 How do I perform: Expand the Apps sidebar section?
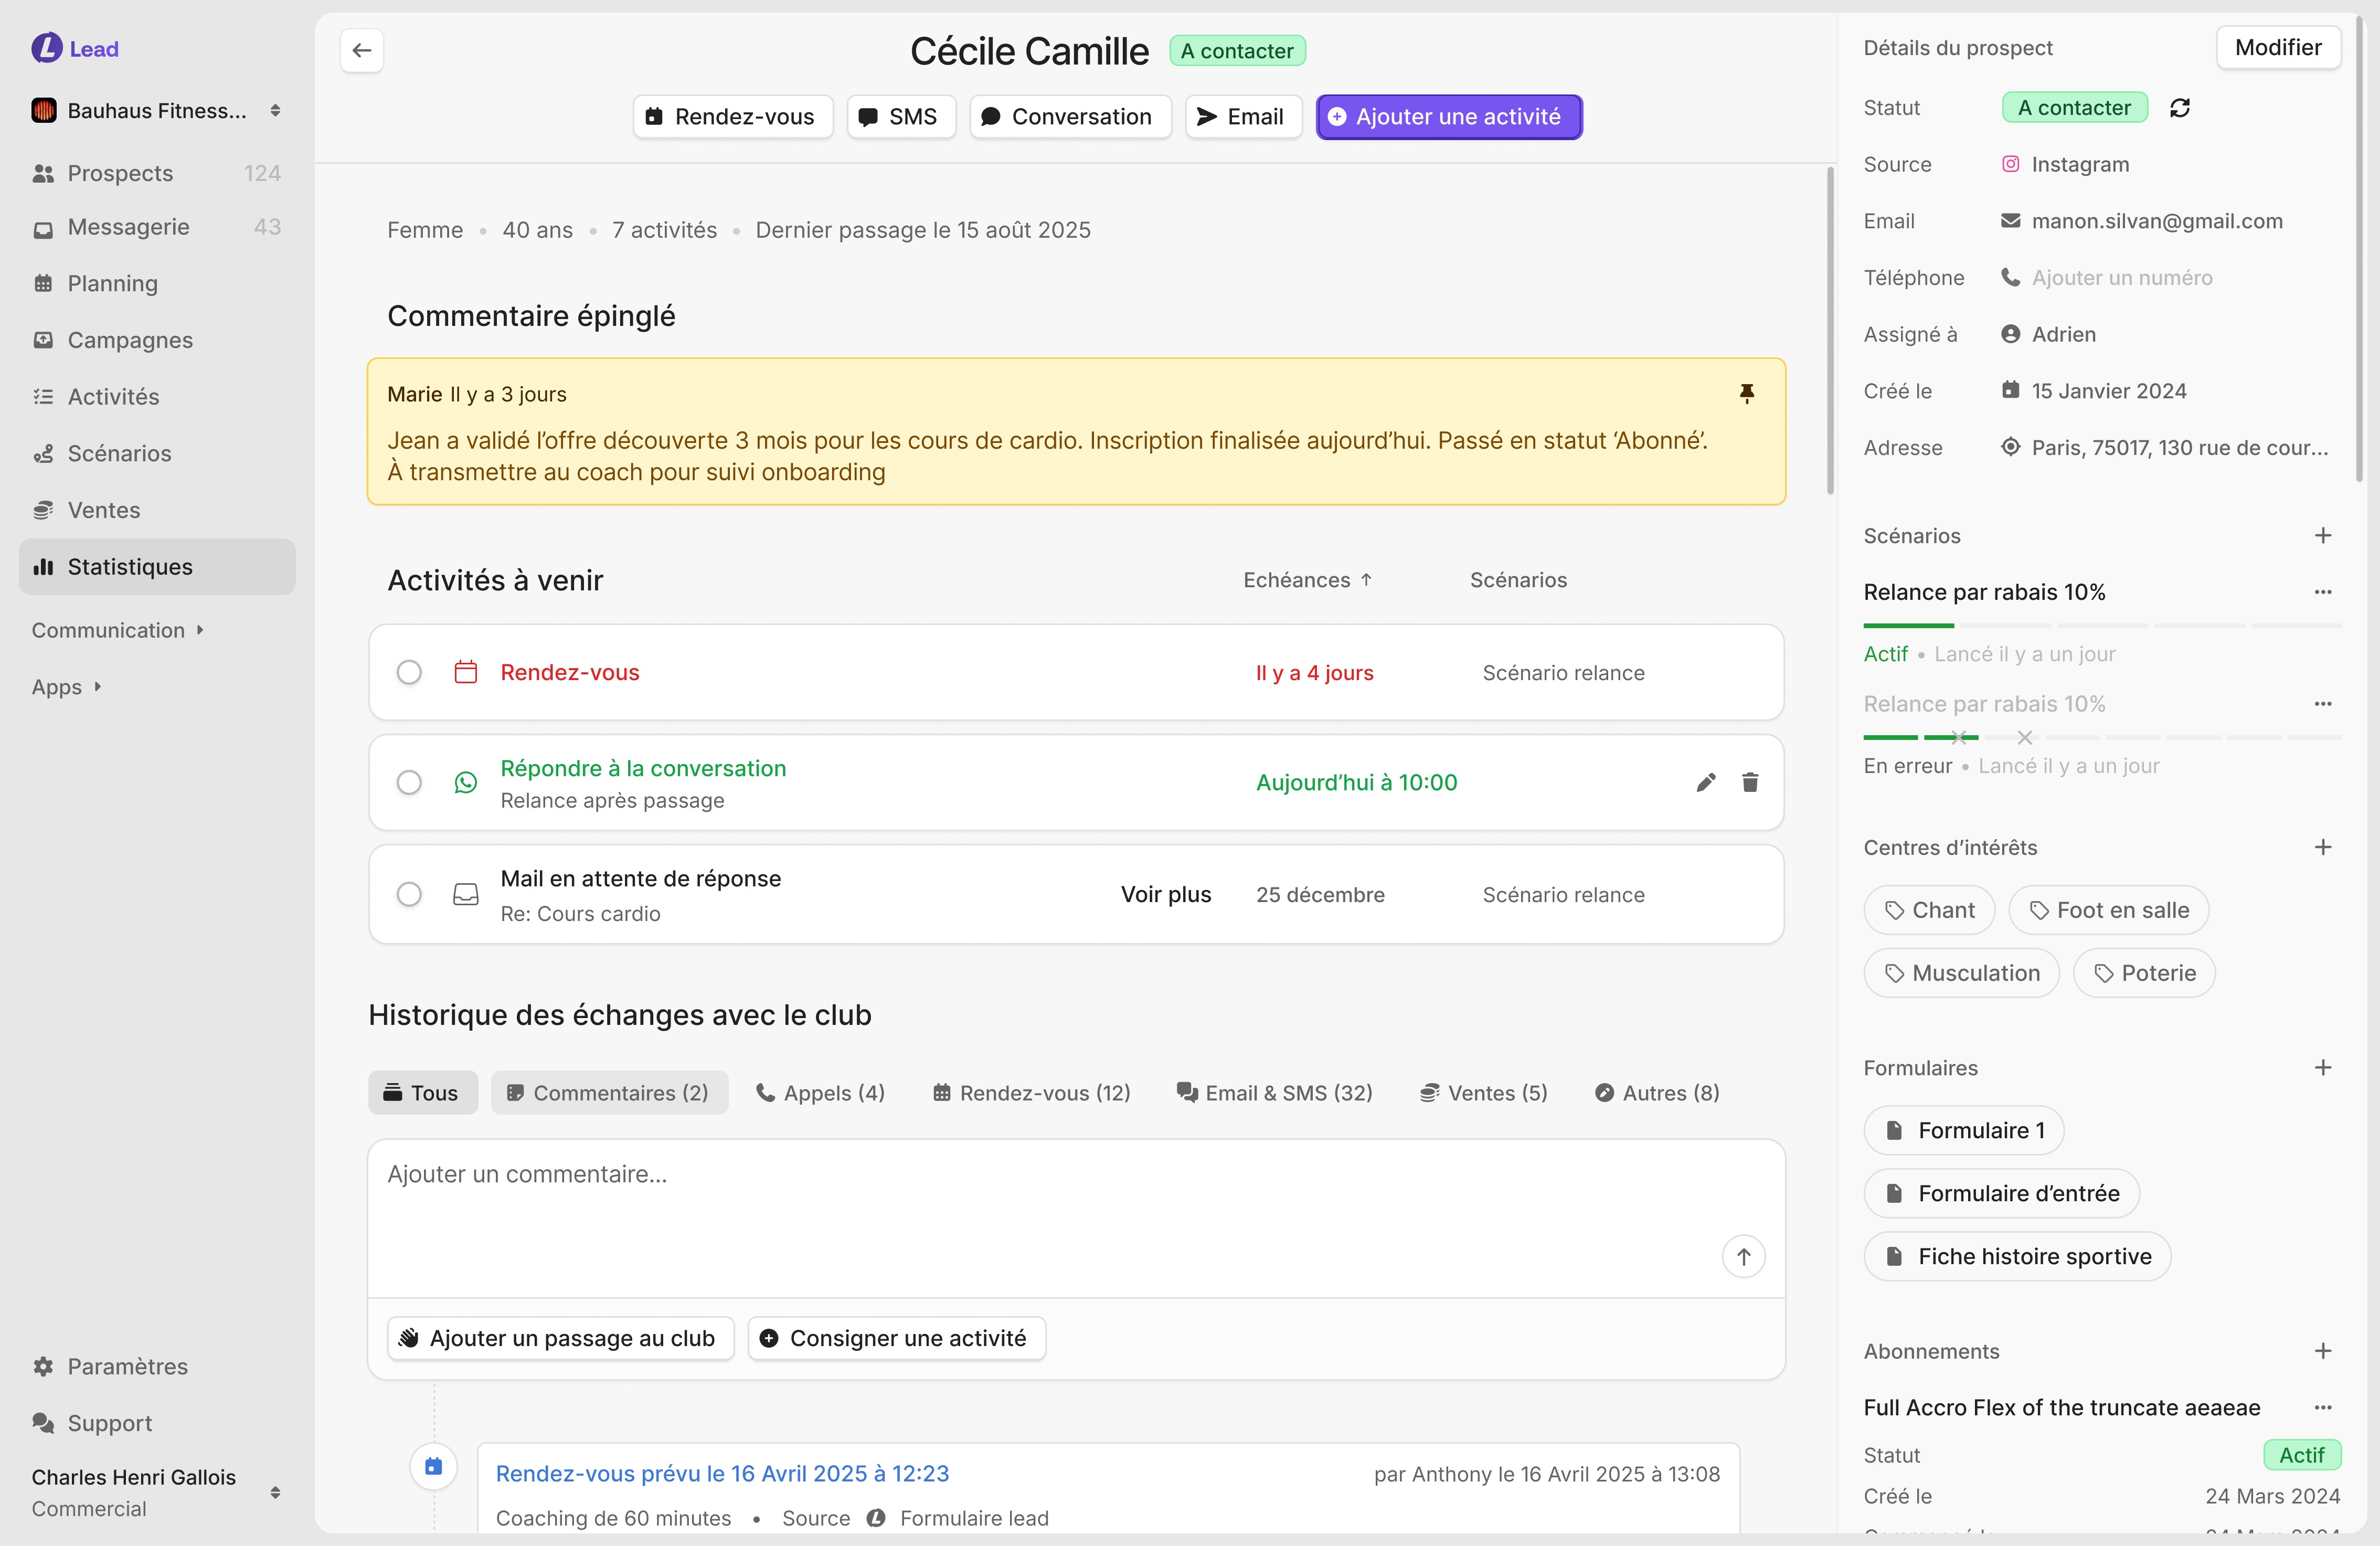[x=67, y=687]
